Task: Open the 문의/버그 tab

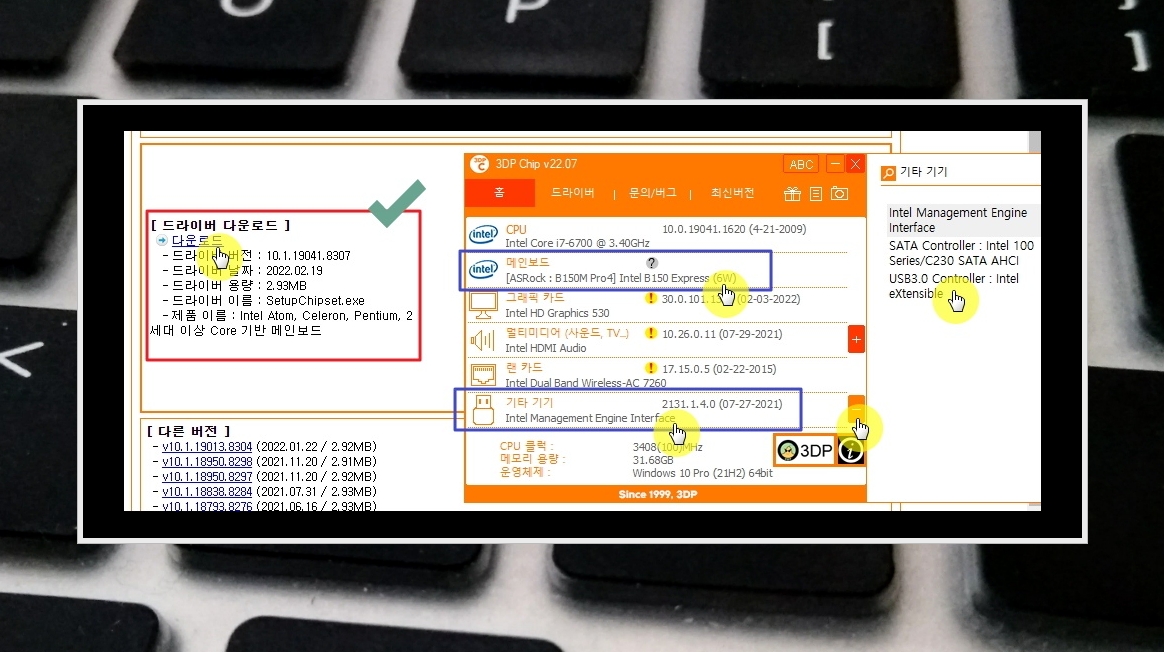Action: click(x=653, y=193)
